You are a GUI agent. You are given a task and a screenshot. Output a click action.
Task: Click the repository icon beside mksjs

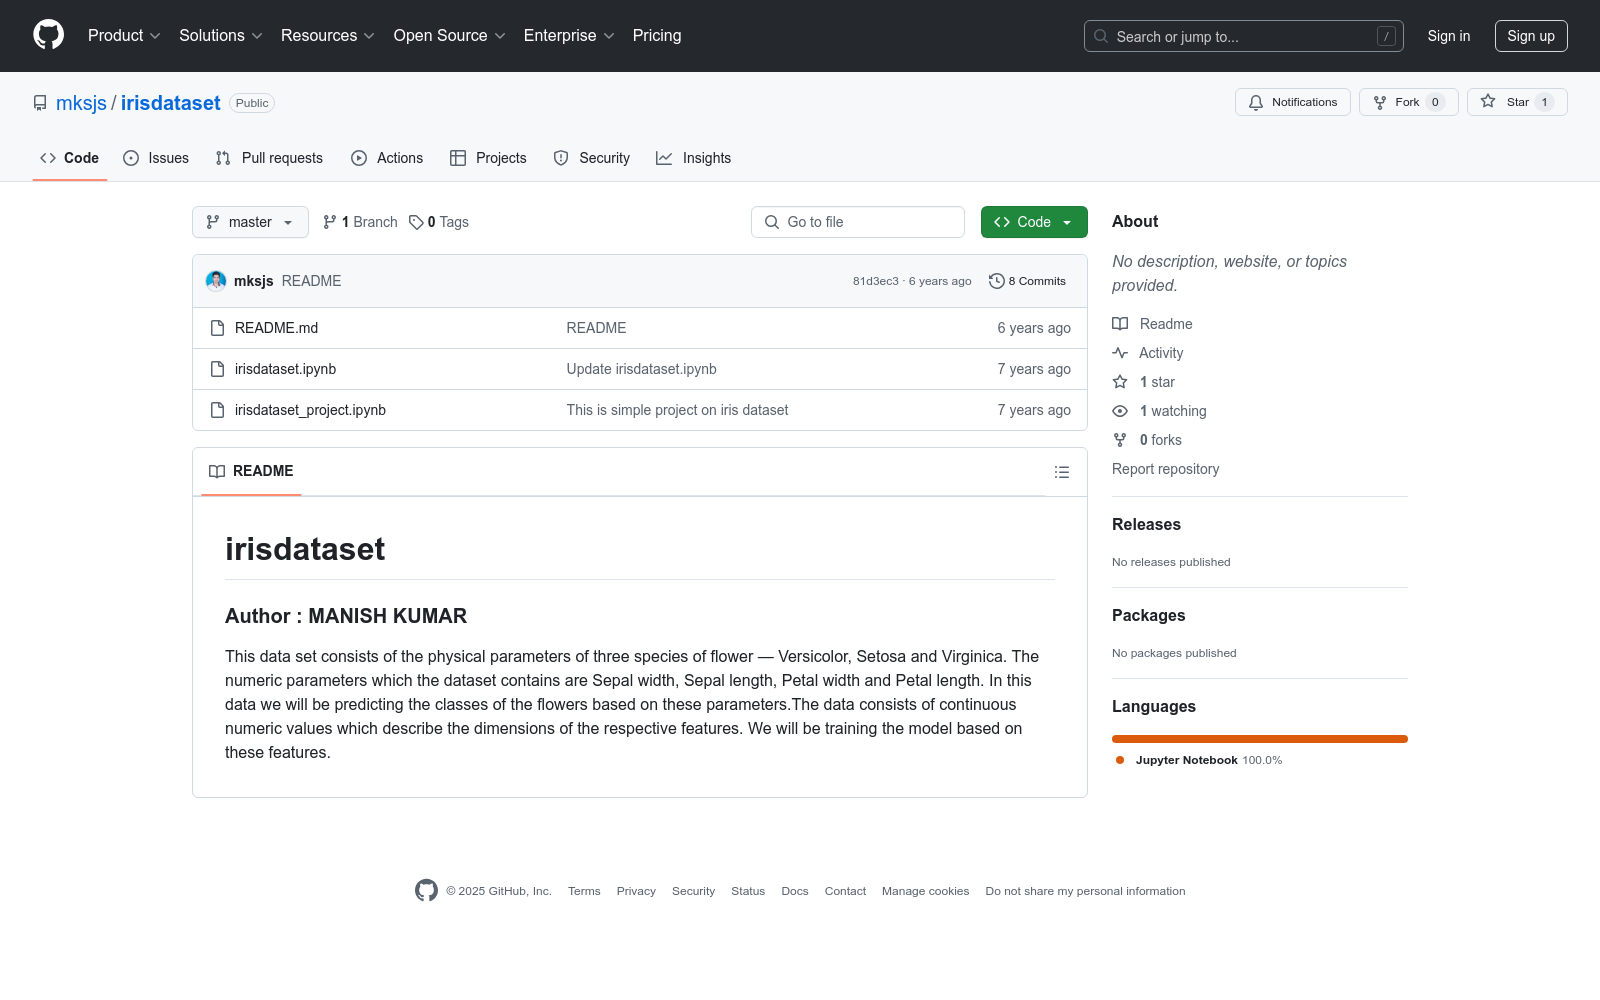(40, 103)
